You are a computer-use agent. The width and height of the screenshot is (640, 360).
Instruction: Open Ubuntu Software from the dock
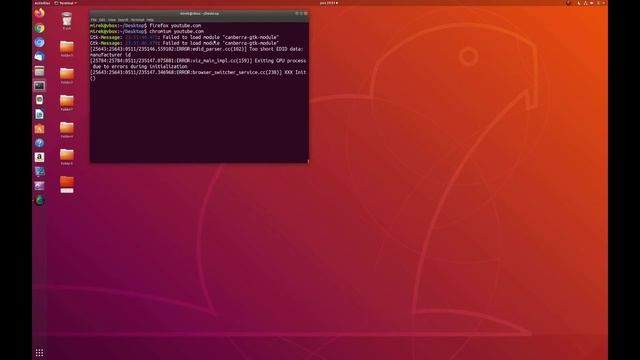[x=39, y=129]
